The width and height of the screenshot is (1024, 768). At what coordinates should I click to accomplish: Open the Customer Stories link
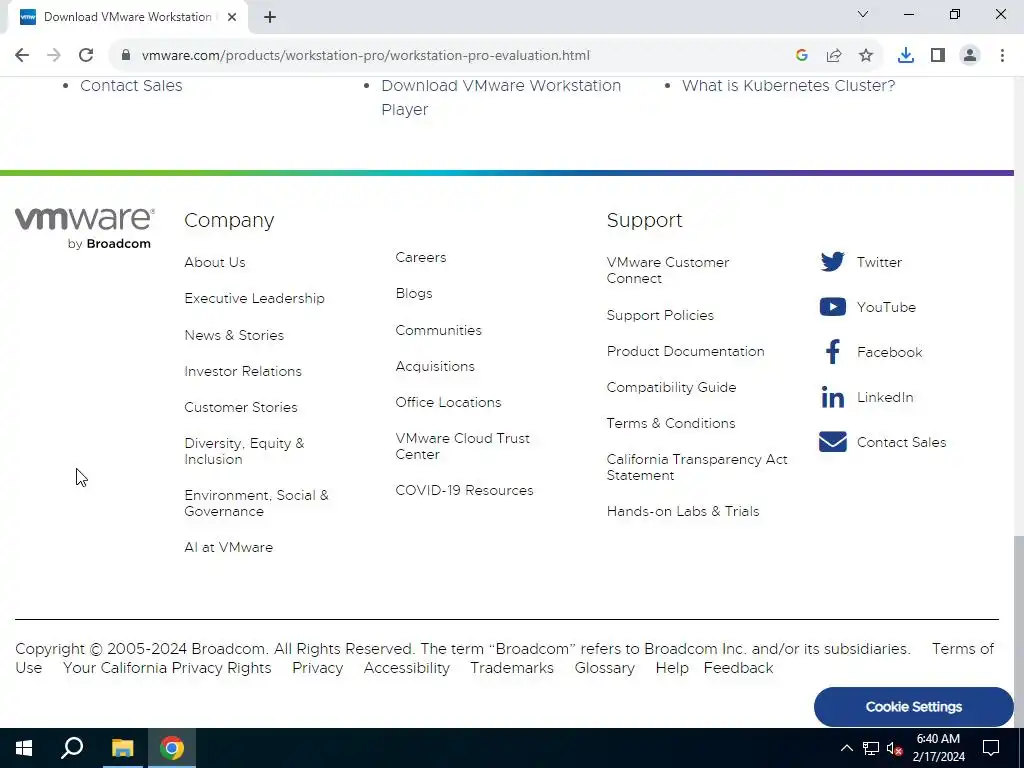(241, 407)
